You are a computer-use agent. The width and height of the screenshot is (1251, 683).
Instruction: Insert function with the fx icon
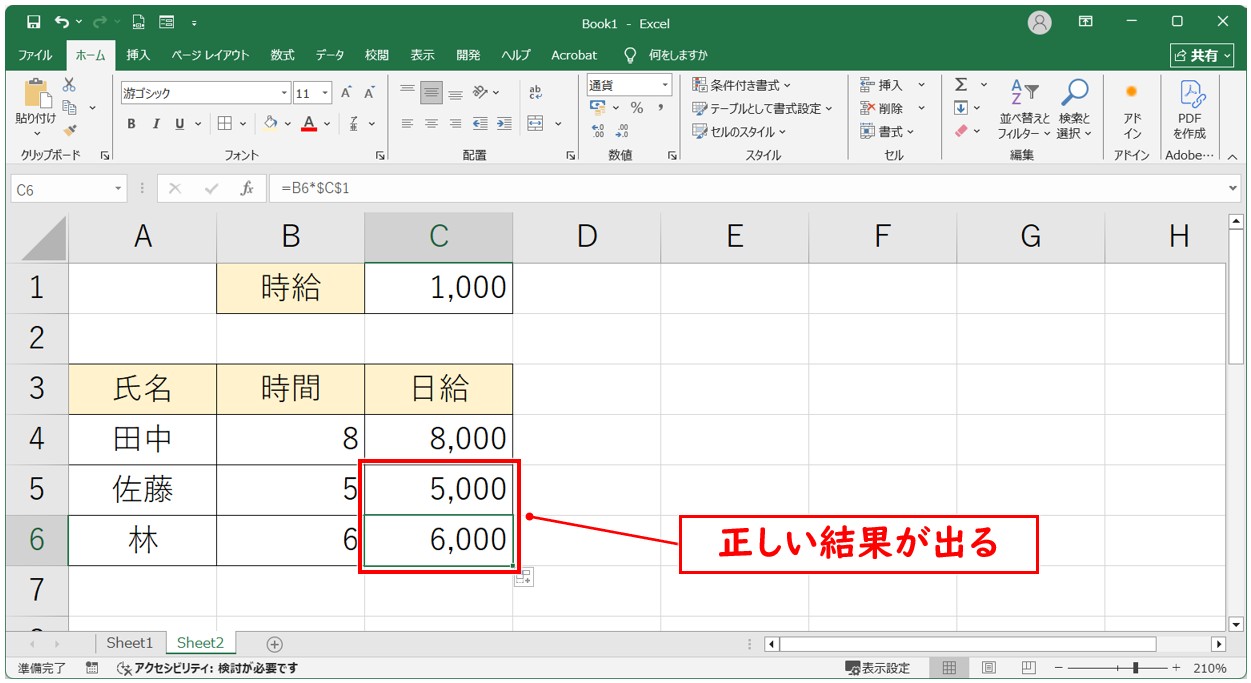tap(247, 188)
